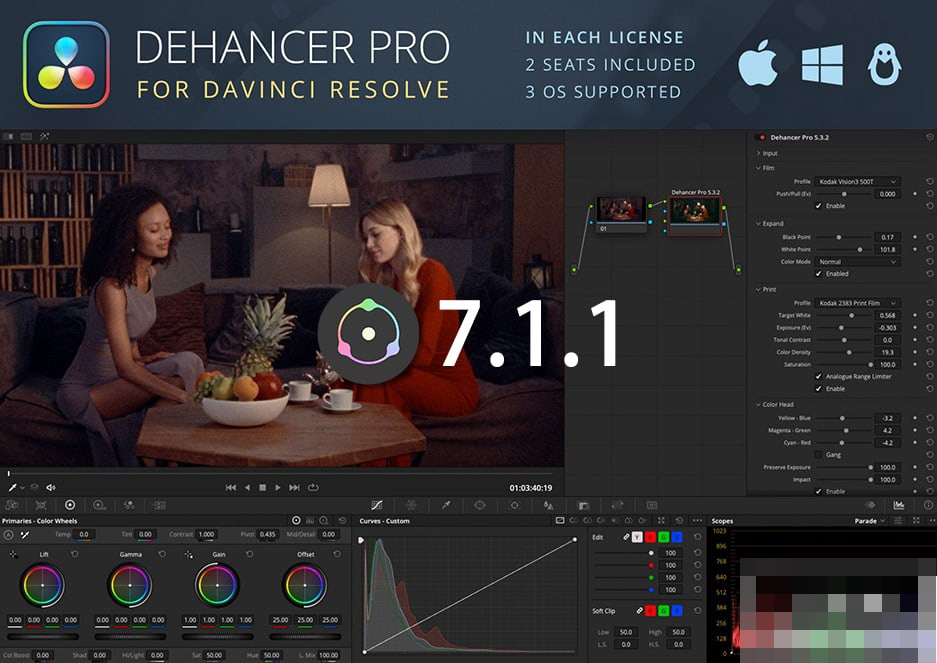
Task: Open the Scopes palette icon
Action: click(898, 506)
